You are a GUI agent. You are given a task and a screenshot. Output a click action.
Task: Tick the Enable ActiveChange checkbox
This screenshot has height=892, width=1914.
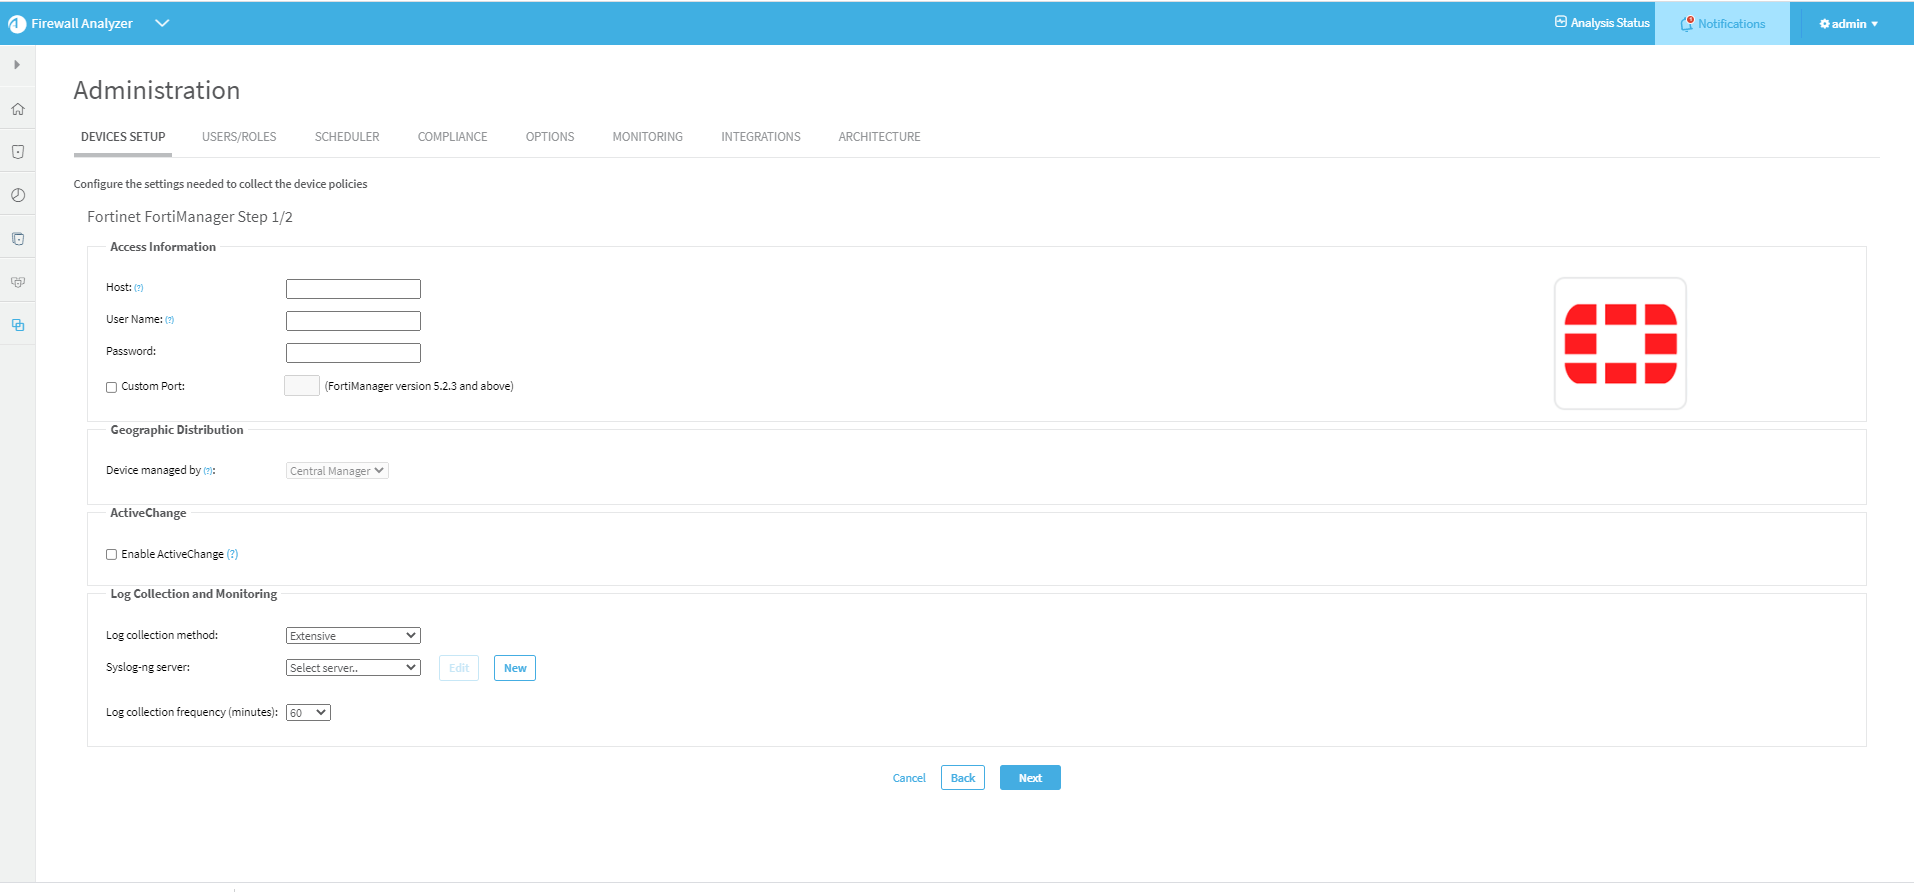tap(112, 554)
